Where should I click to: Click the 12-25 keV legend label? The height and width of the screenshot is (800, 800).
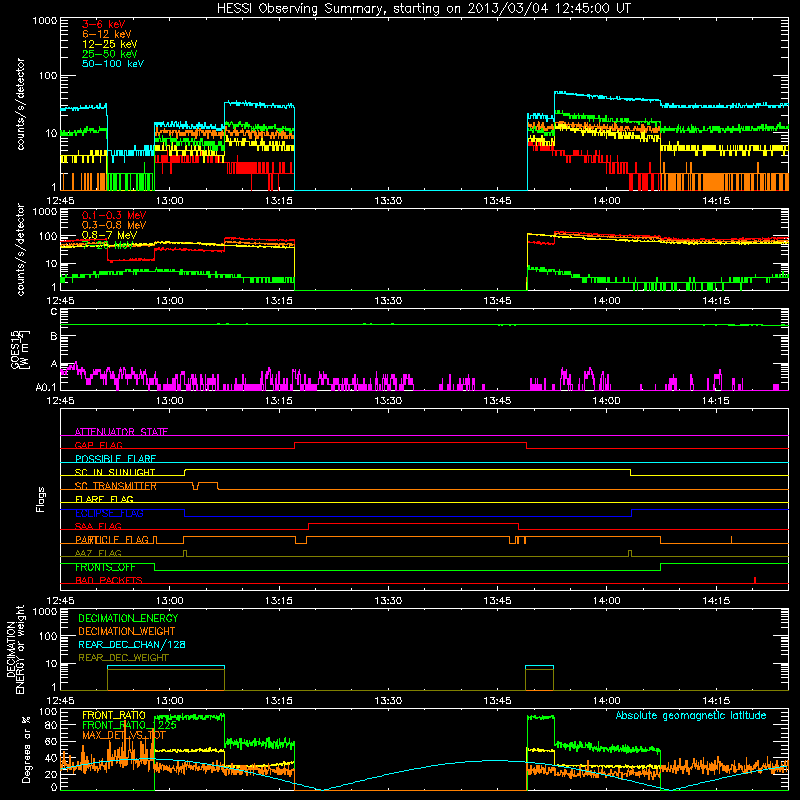click(x=110, y=44)
